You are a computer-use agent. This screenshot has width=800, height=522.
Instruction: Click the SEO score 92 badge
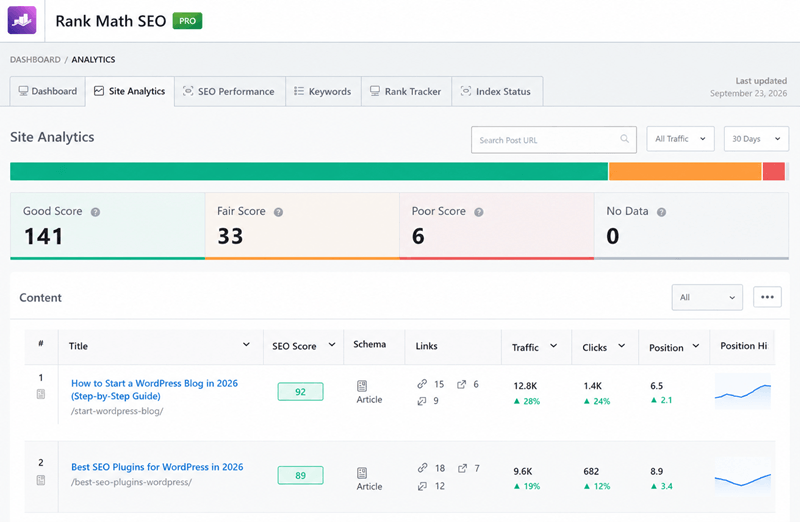(x=301, y=392)
